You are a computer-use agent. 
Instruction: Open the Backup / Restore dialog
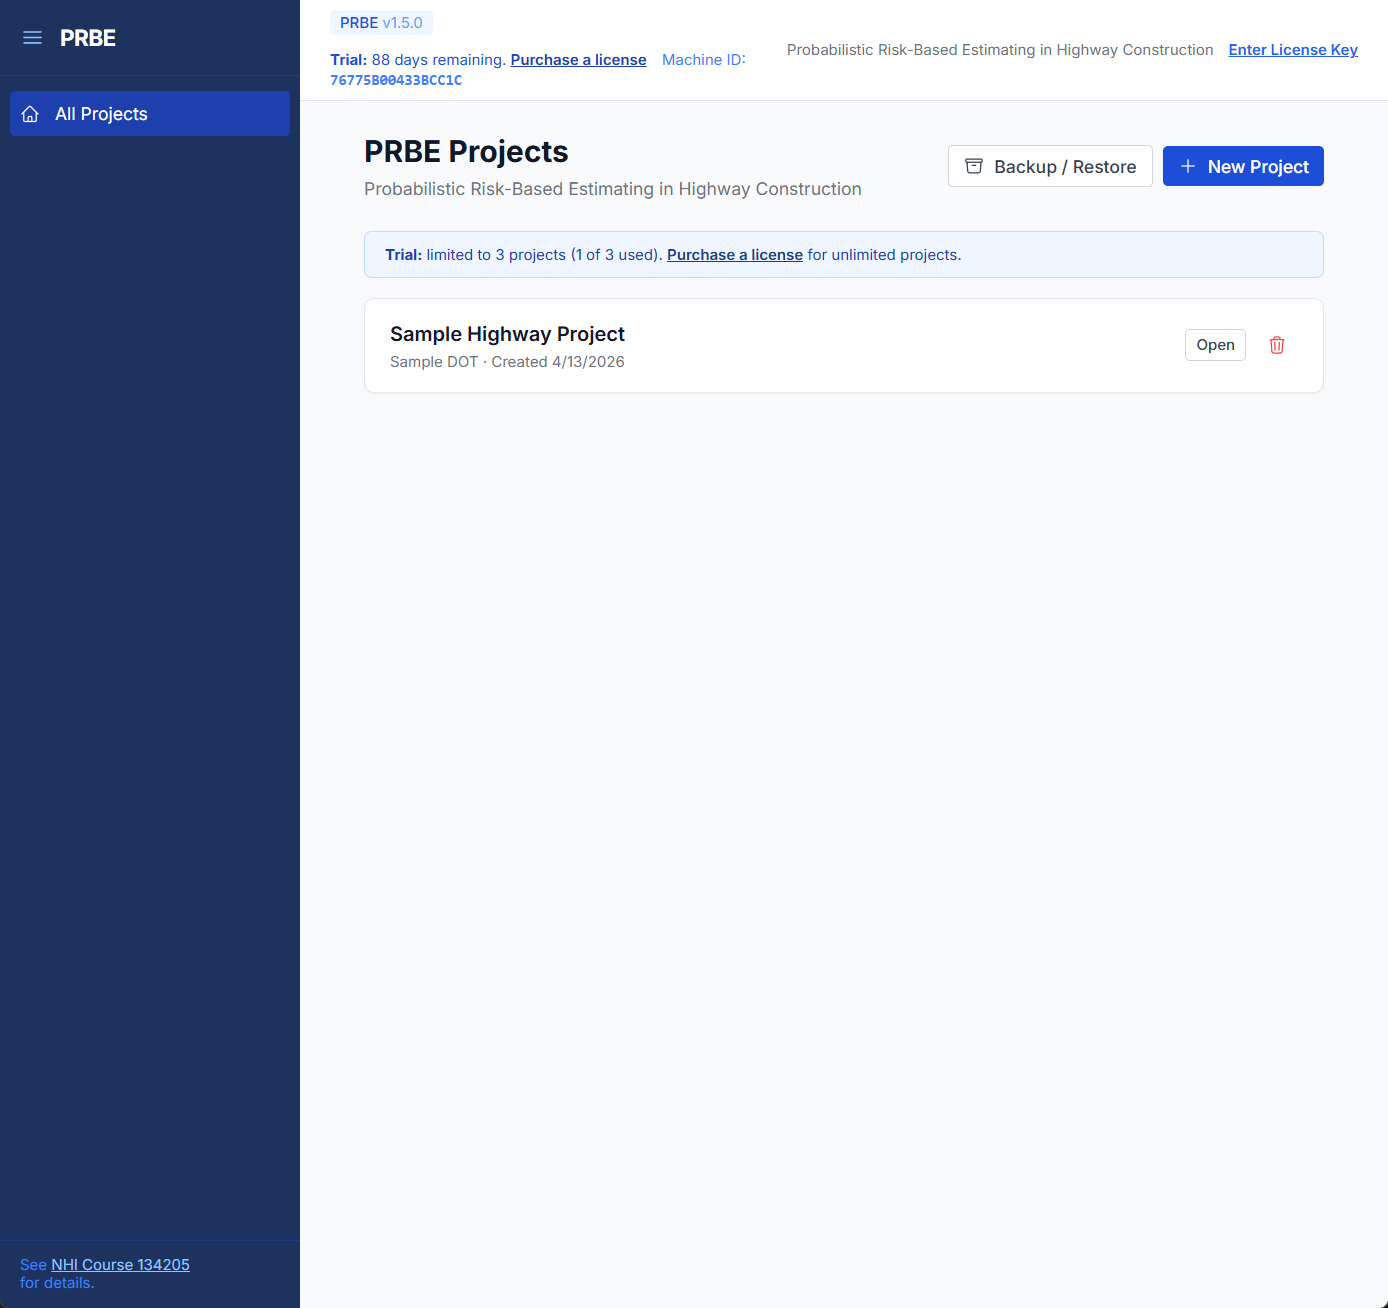[x=1050, y=166]
